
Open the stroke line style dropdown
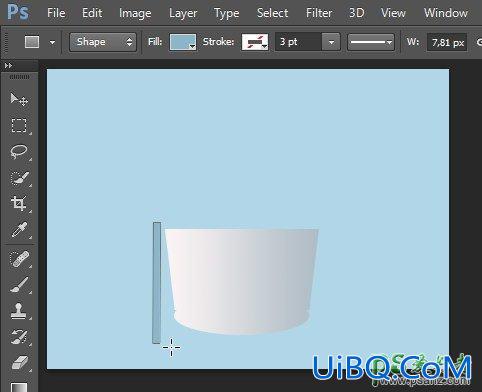pyautogui.click(x=371, y=42)
